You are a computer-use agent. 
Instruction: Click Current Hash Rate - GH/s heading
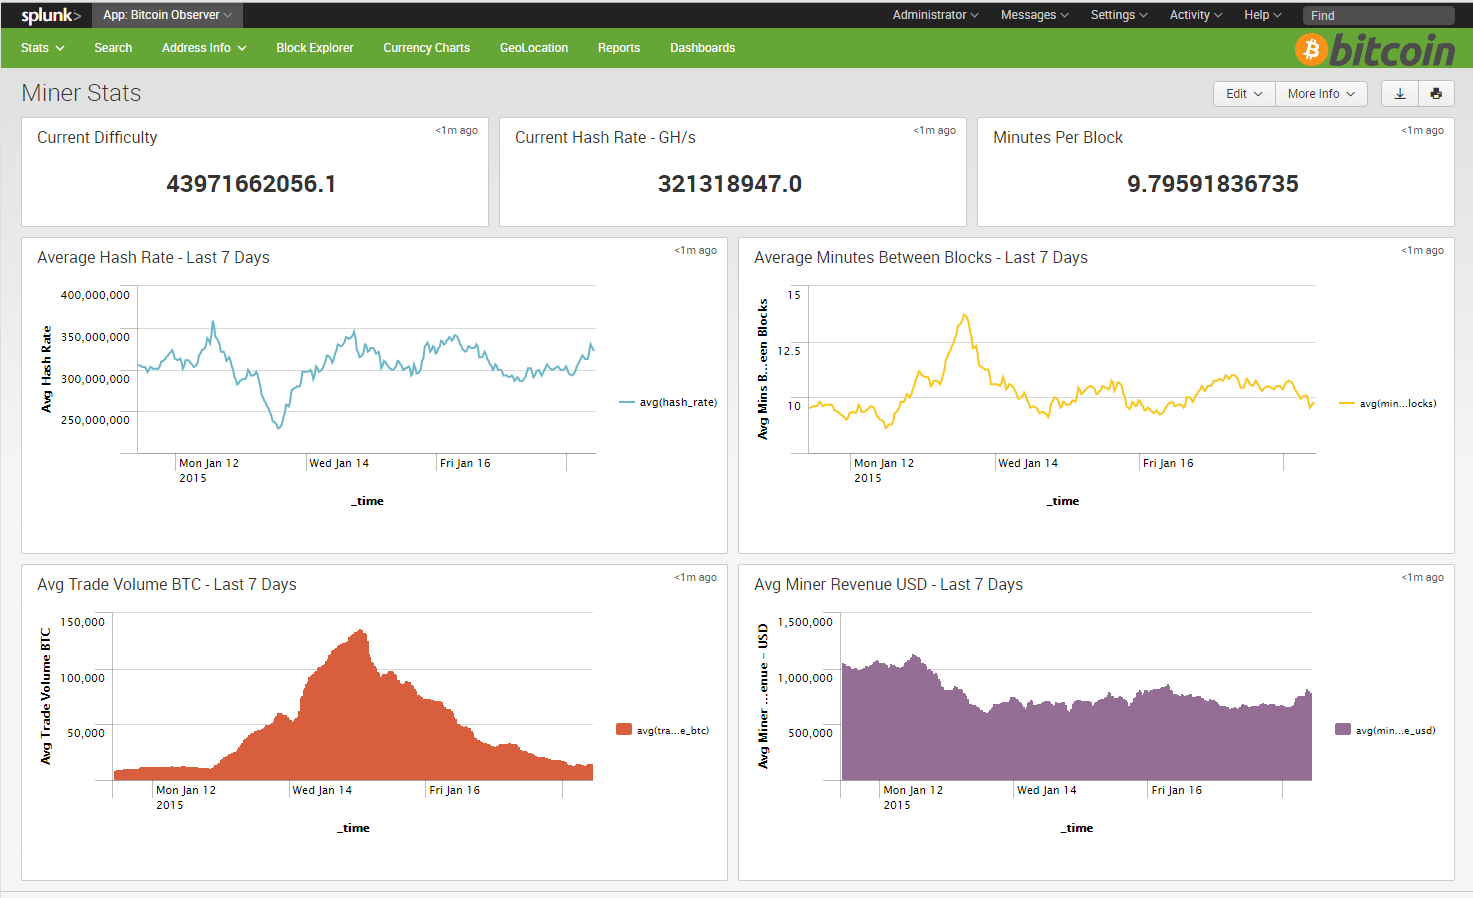click(x=605, y=138)
